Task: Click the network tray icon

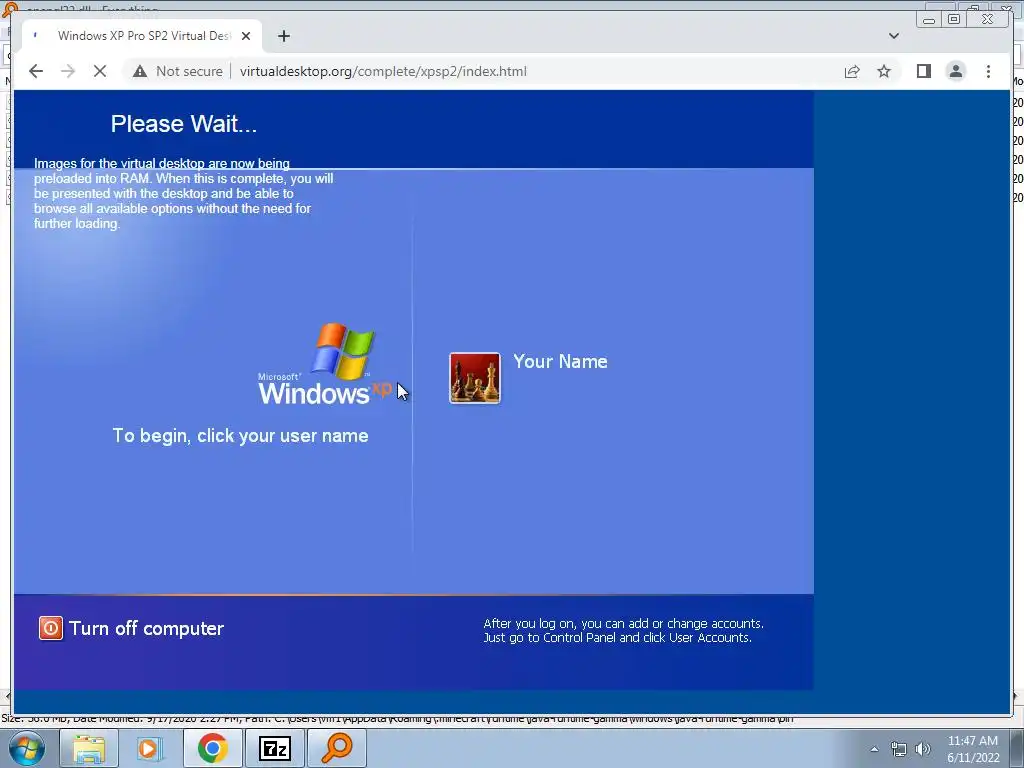Action: [899, 749]
